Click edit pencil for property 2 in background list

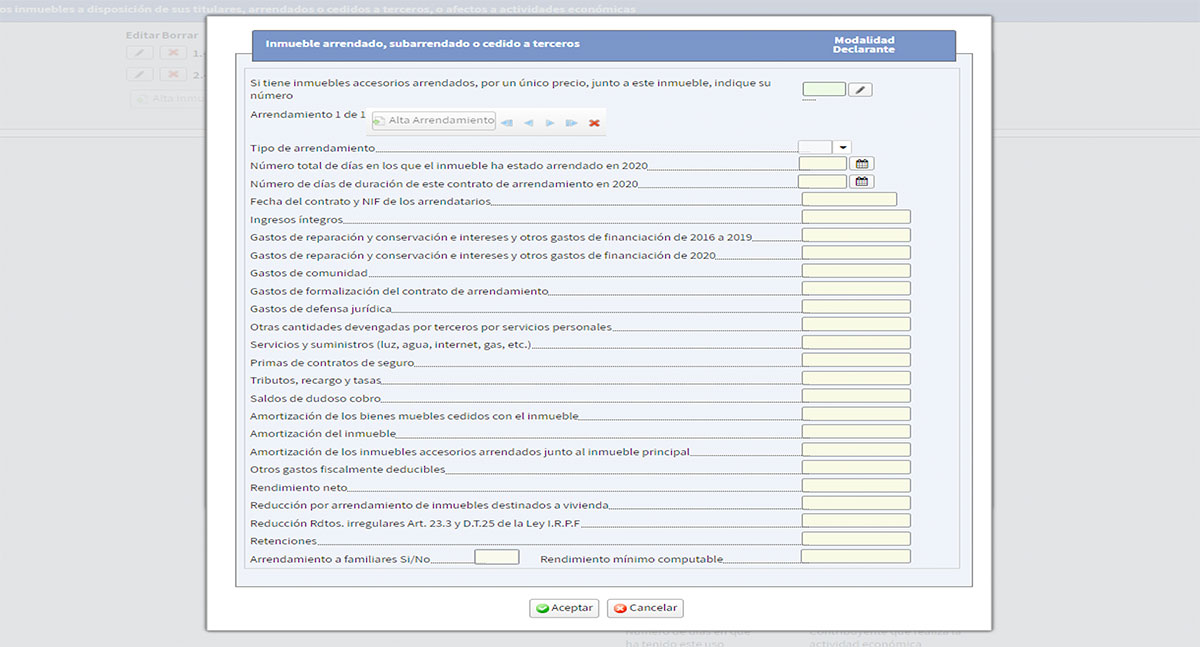pos(140,75)
